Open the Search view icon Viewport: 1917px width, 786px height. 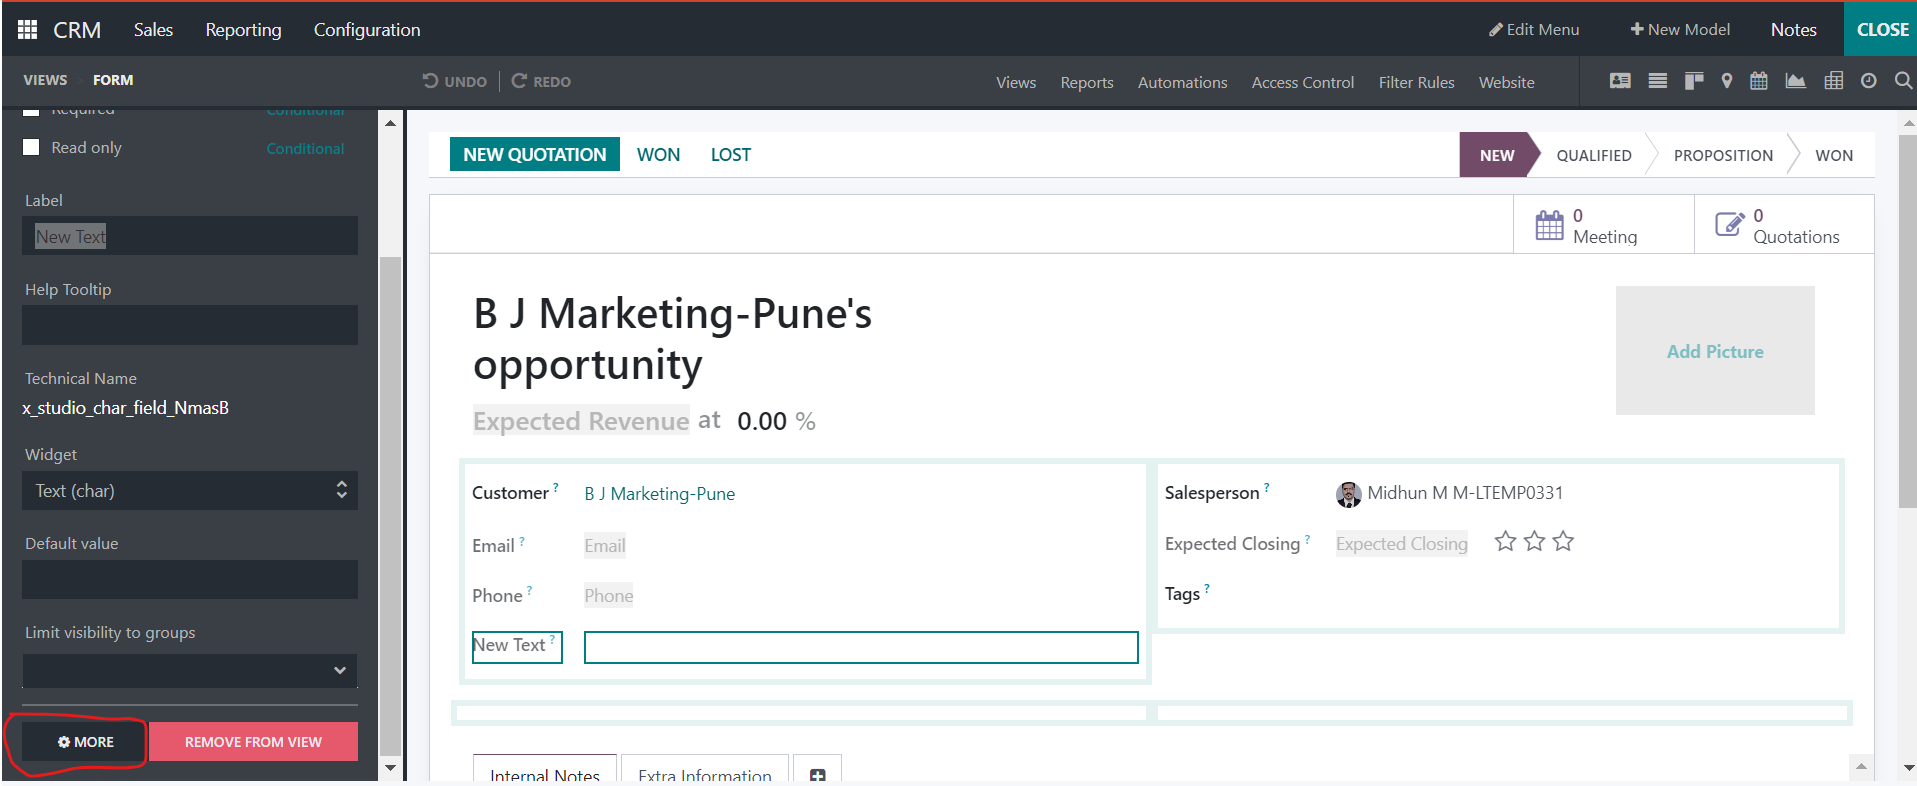[1903, 81]
